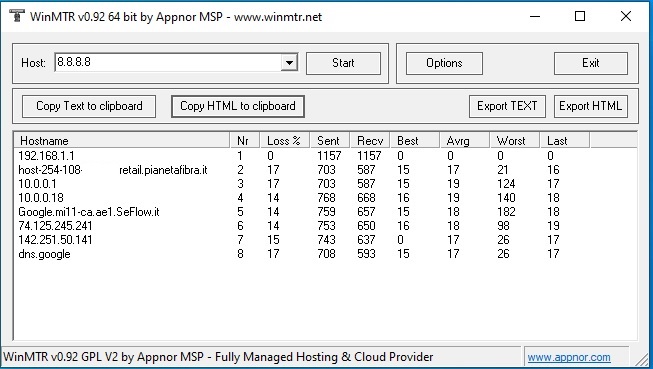
Task: Click the Host input field showing 8.8.8.8
Action: coord(168,62)
